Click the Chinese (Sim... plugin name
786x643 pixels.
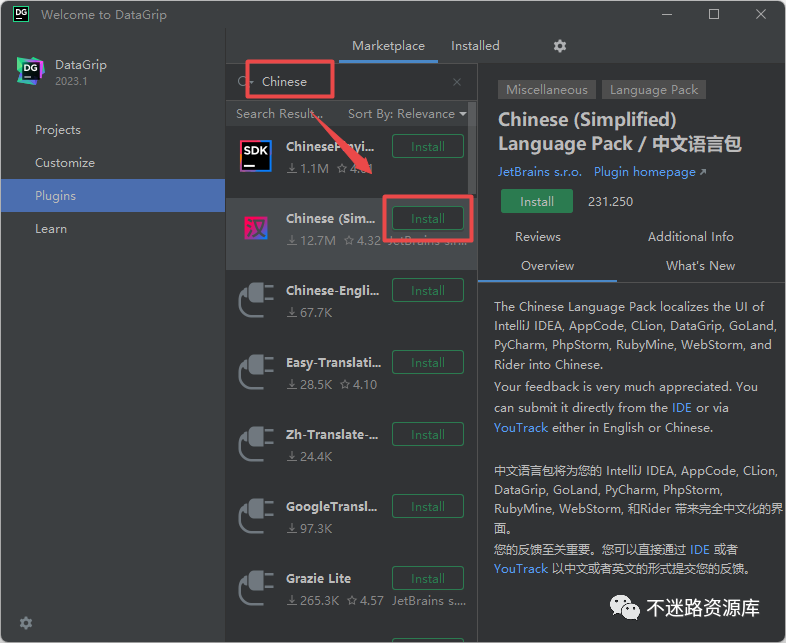point(330,219)
